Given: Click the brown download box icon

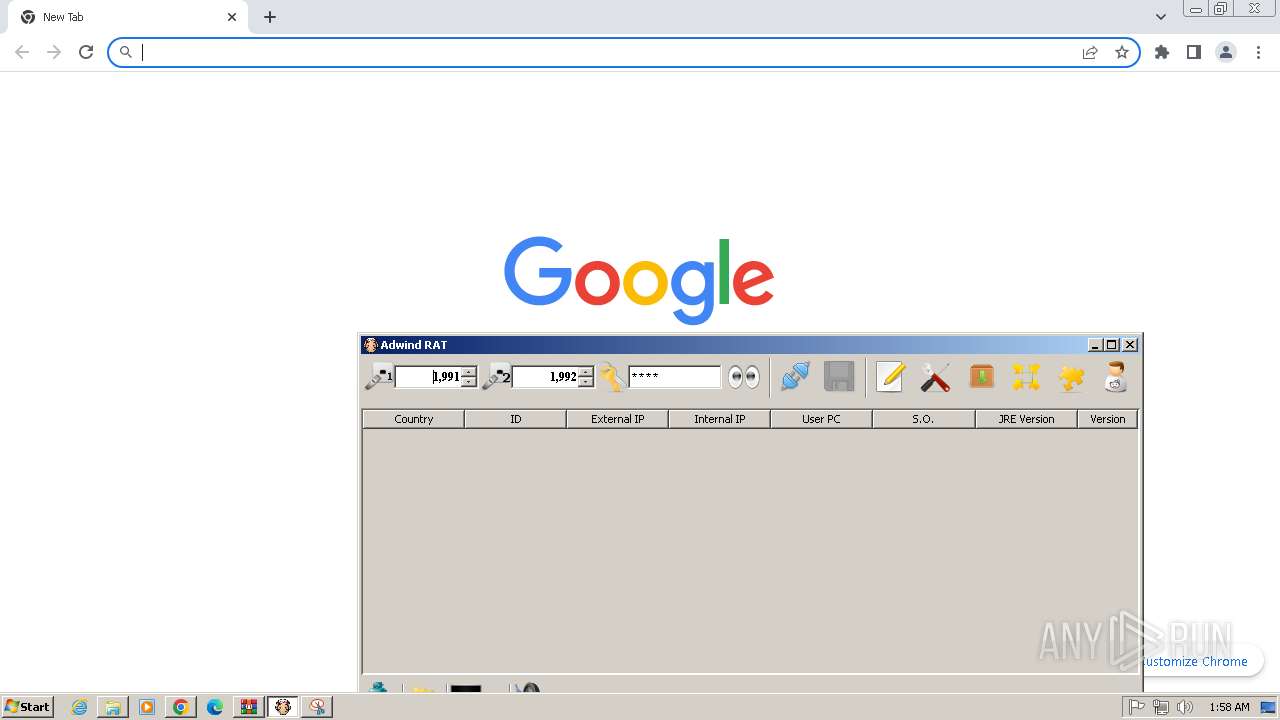Looking at the screenshot, I should (x=981, y=377).
